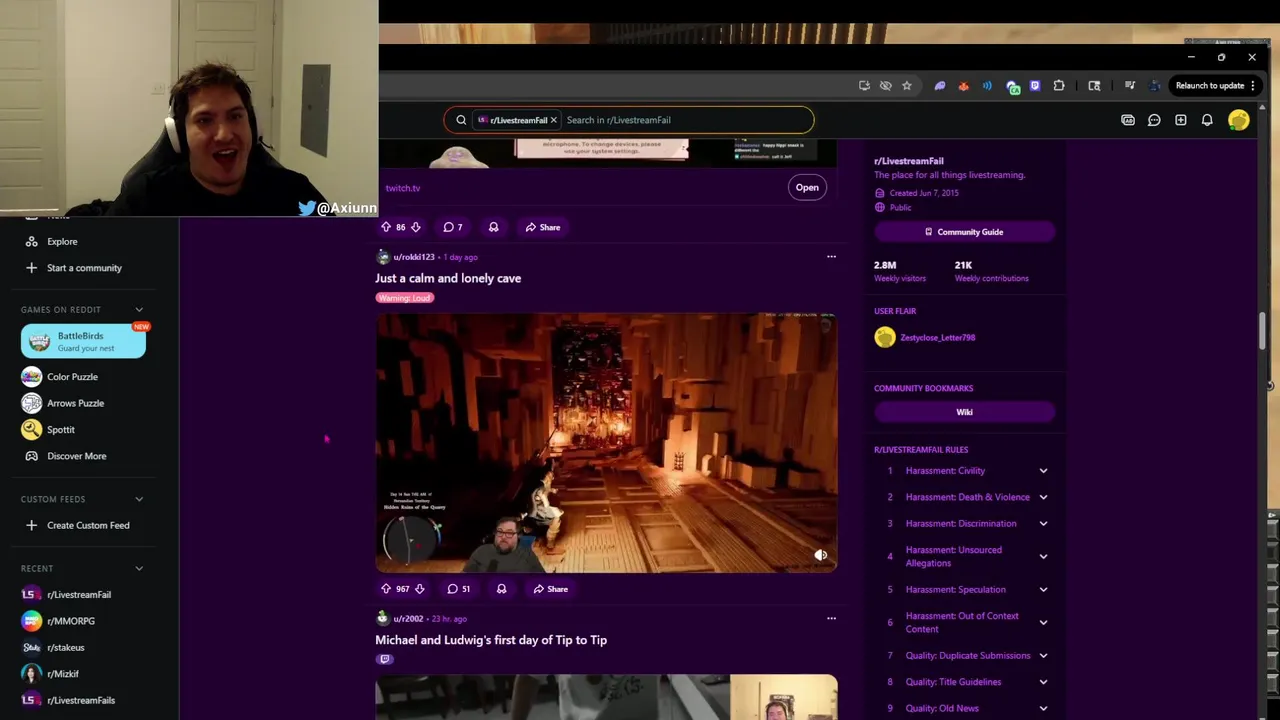The height and width of the screenshot is (720, 1280).
Task: Share the post with 86 points
Action: 543,227
